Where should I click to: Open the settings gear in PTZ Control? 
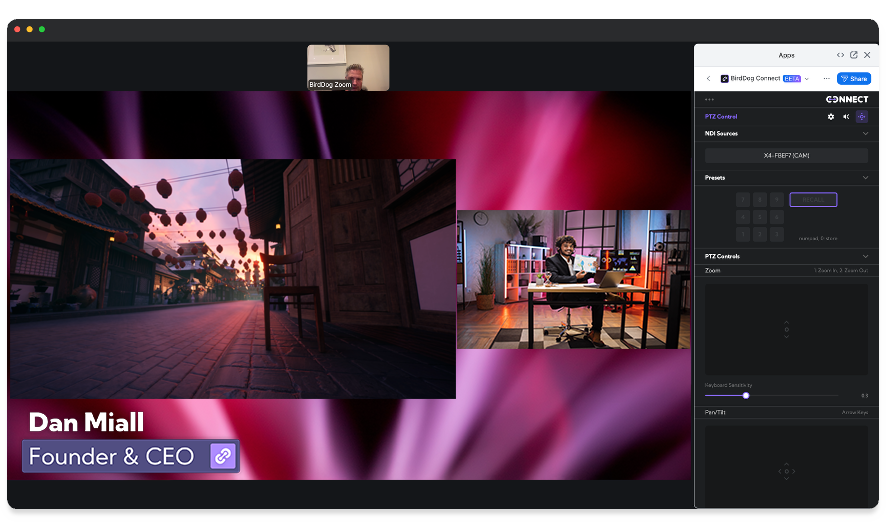pyautogui.click(x=831, y=117)
